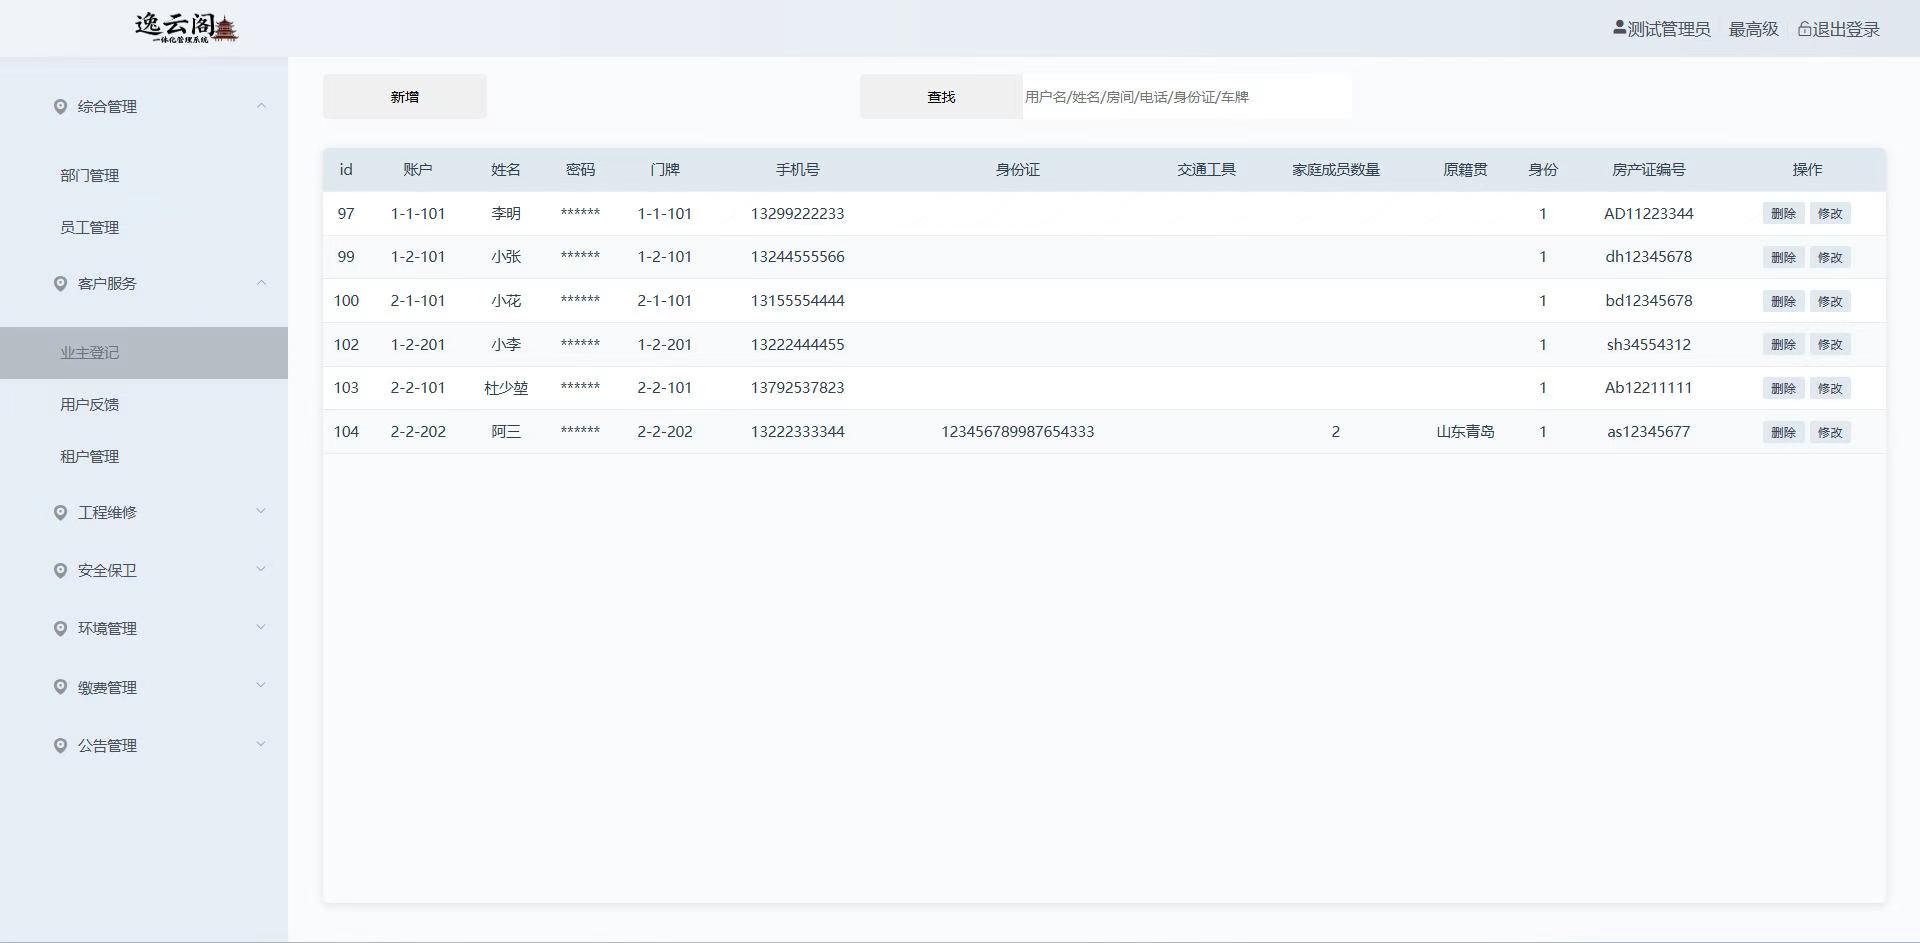Viewport: 1920px width, 943px height.
Task: Click location pin icon beside 工程维修
Action: point(60,513)
